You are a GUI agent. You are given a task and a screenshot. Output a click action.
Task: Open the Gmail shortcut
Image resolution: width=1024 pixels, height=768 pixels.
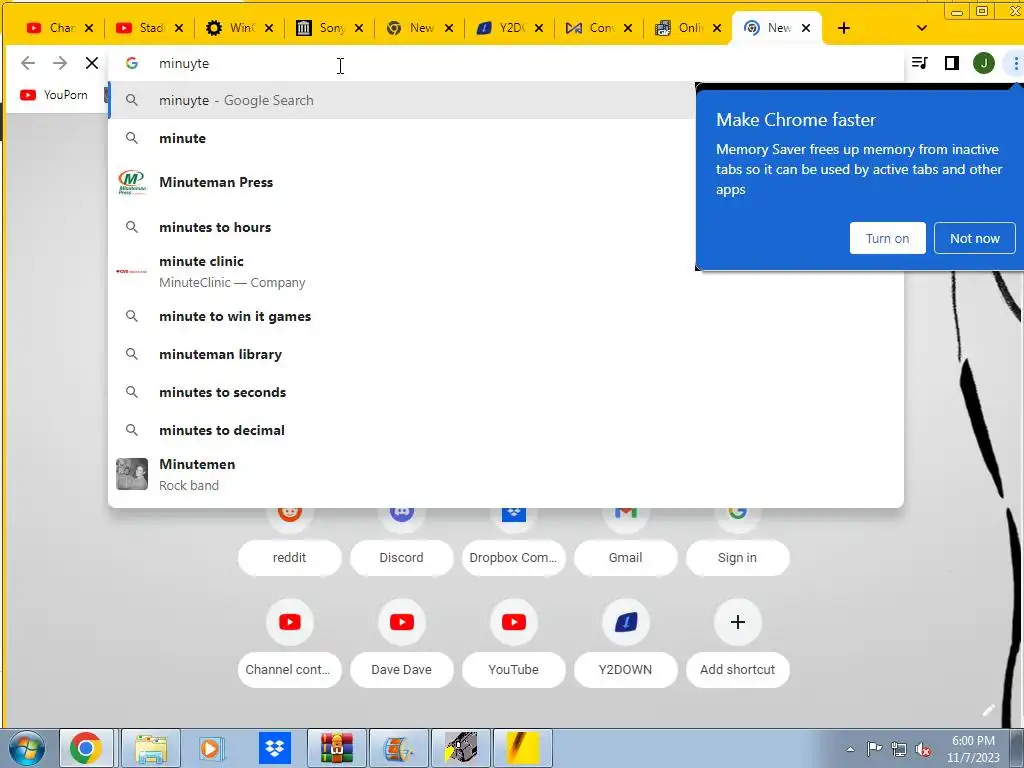point(626,557)
